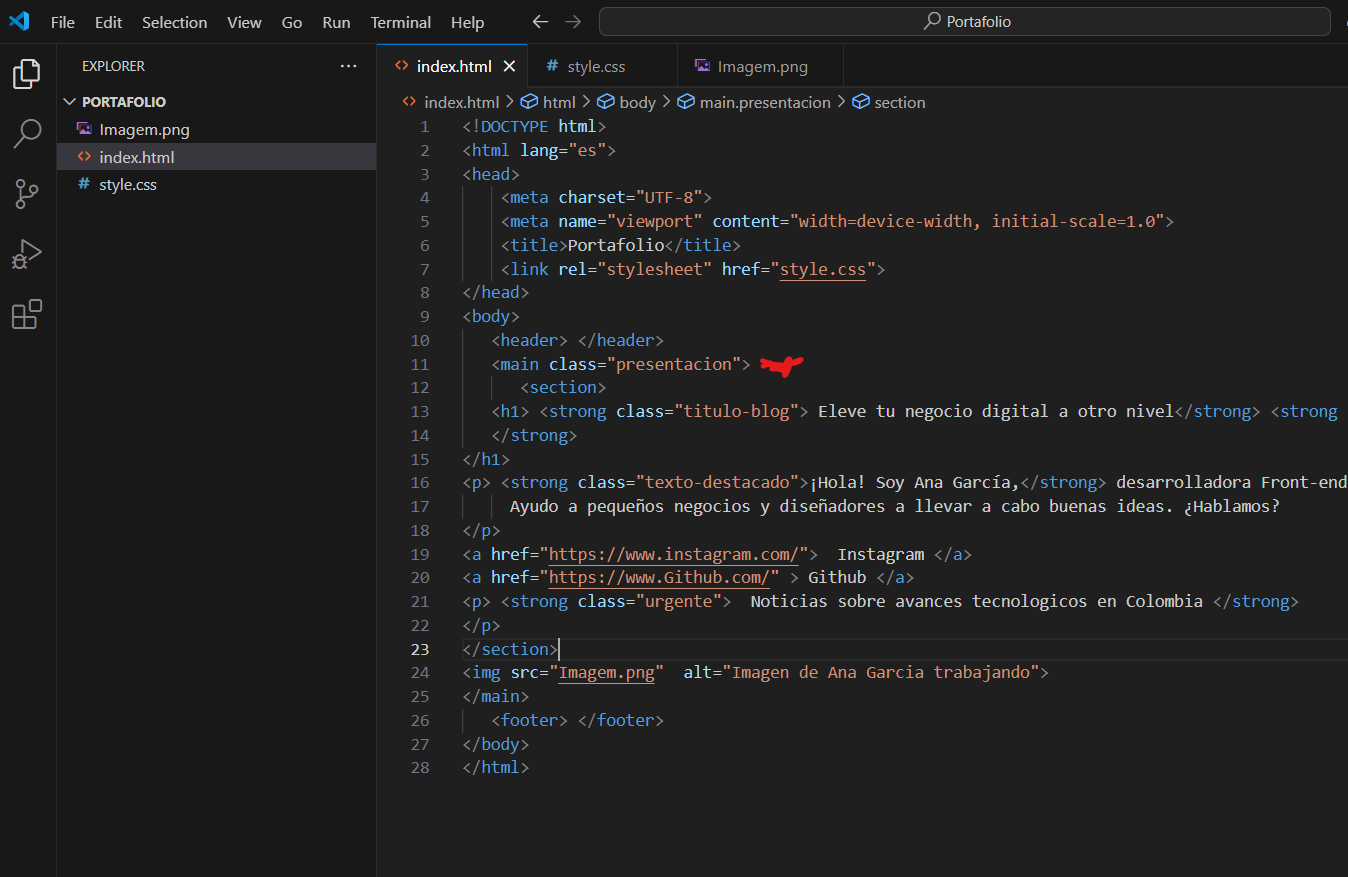
Task: Open Explorer more actions (three dots)
Action: (x=348, y=66)
